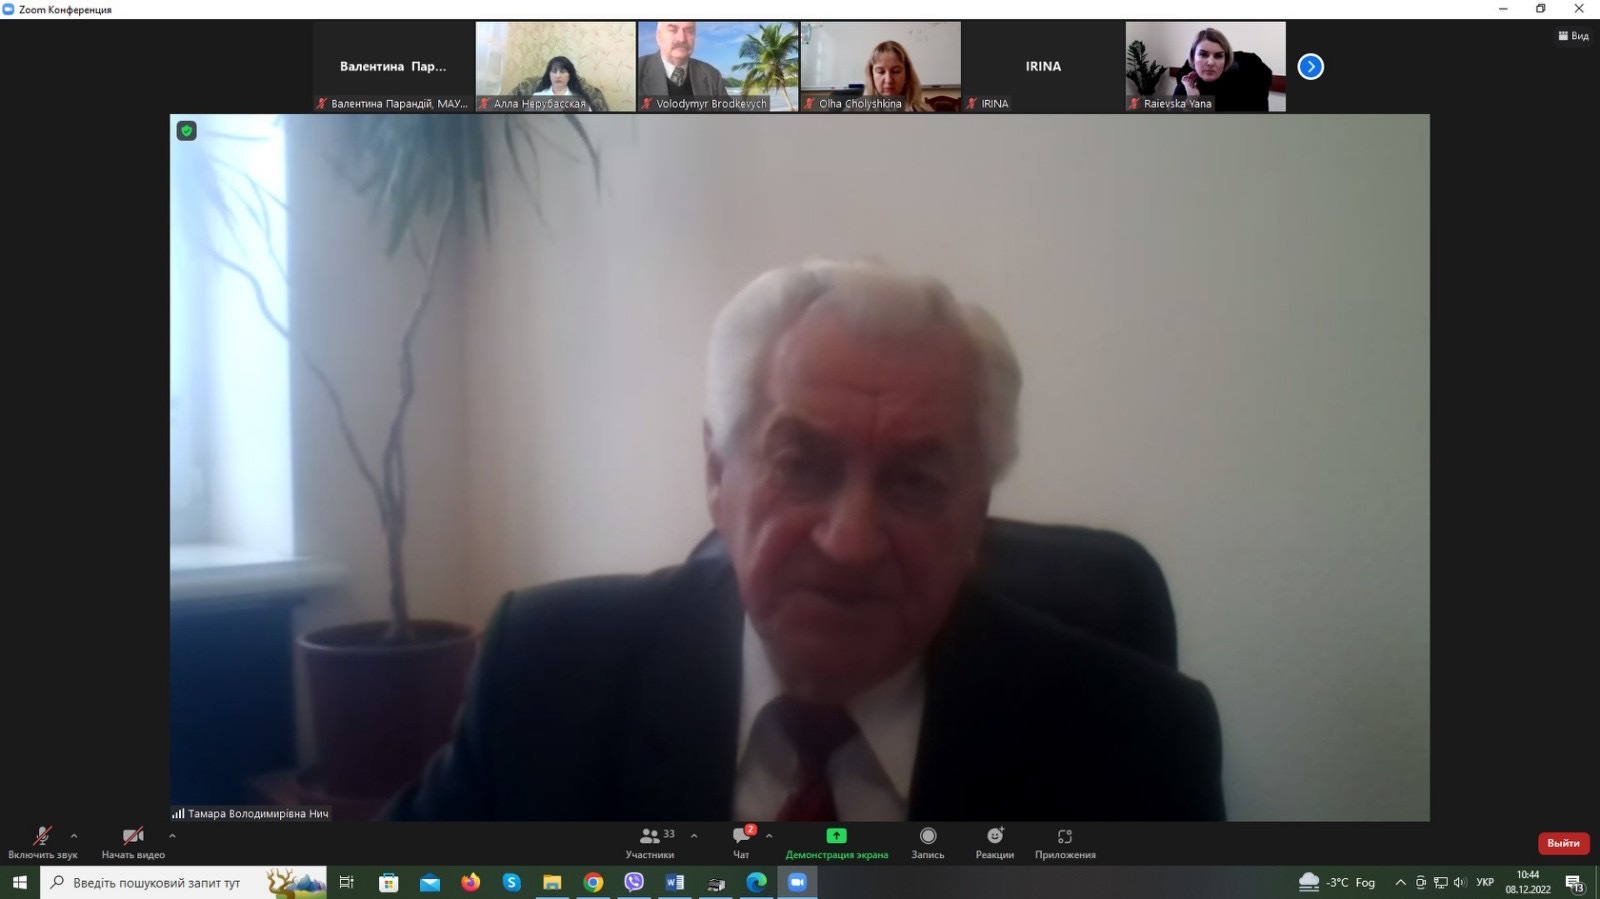
Task: Expand chat options arrow next to Chat
Action: (x=769, y=835)
